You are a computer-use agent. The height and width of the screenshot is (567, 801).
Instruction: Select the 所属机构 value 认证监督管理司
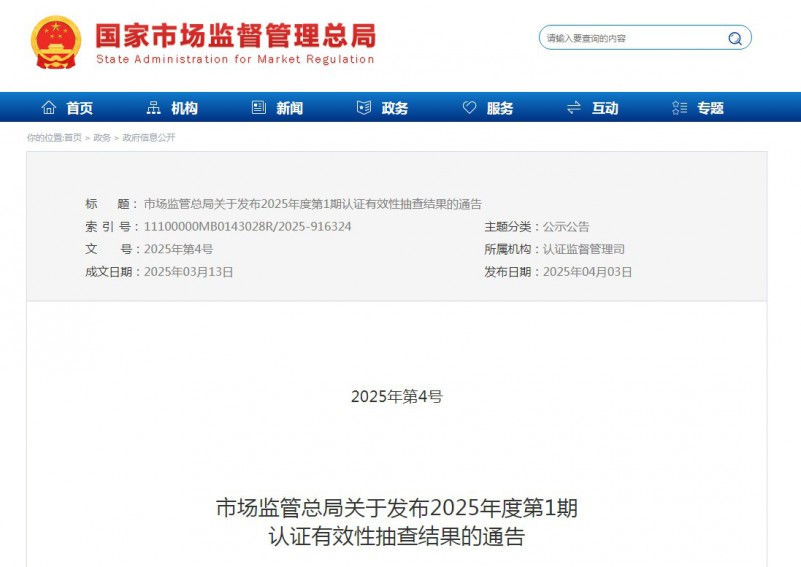(583, 249)
